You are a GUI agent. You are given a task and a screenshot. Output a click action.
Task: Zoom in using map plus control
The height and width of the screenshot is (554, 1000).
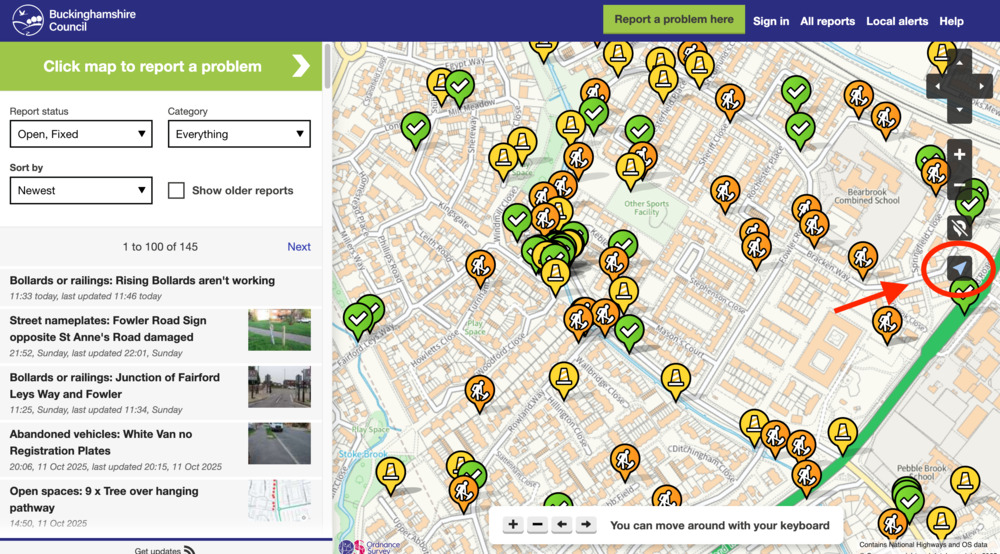tap(959, 154)
